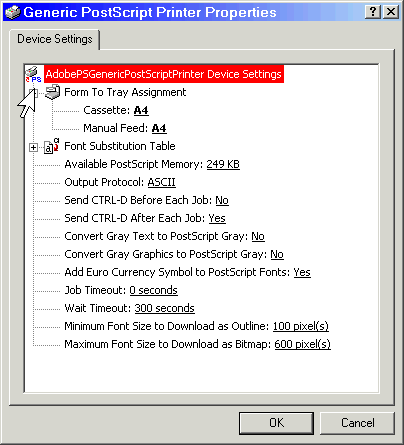The width and height of the screenshot is (404, 445).
Task: Close the Printer Properties dialog window
Action: 391,12
